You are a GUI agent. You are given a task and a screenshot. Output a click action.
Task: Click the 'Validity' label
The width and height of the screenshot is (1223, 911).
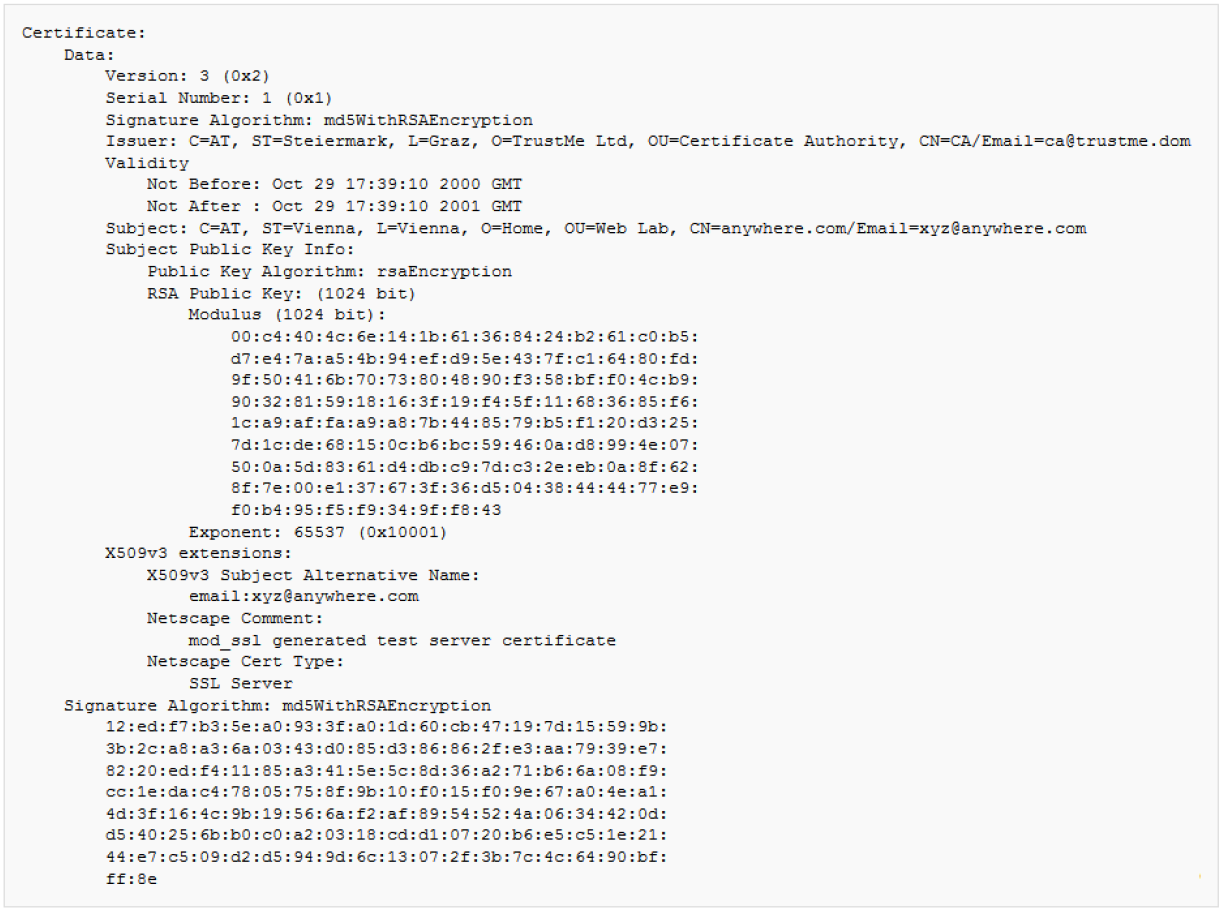[x=147, y=163]
